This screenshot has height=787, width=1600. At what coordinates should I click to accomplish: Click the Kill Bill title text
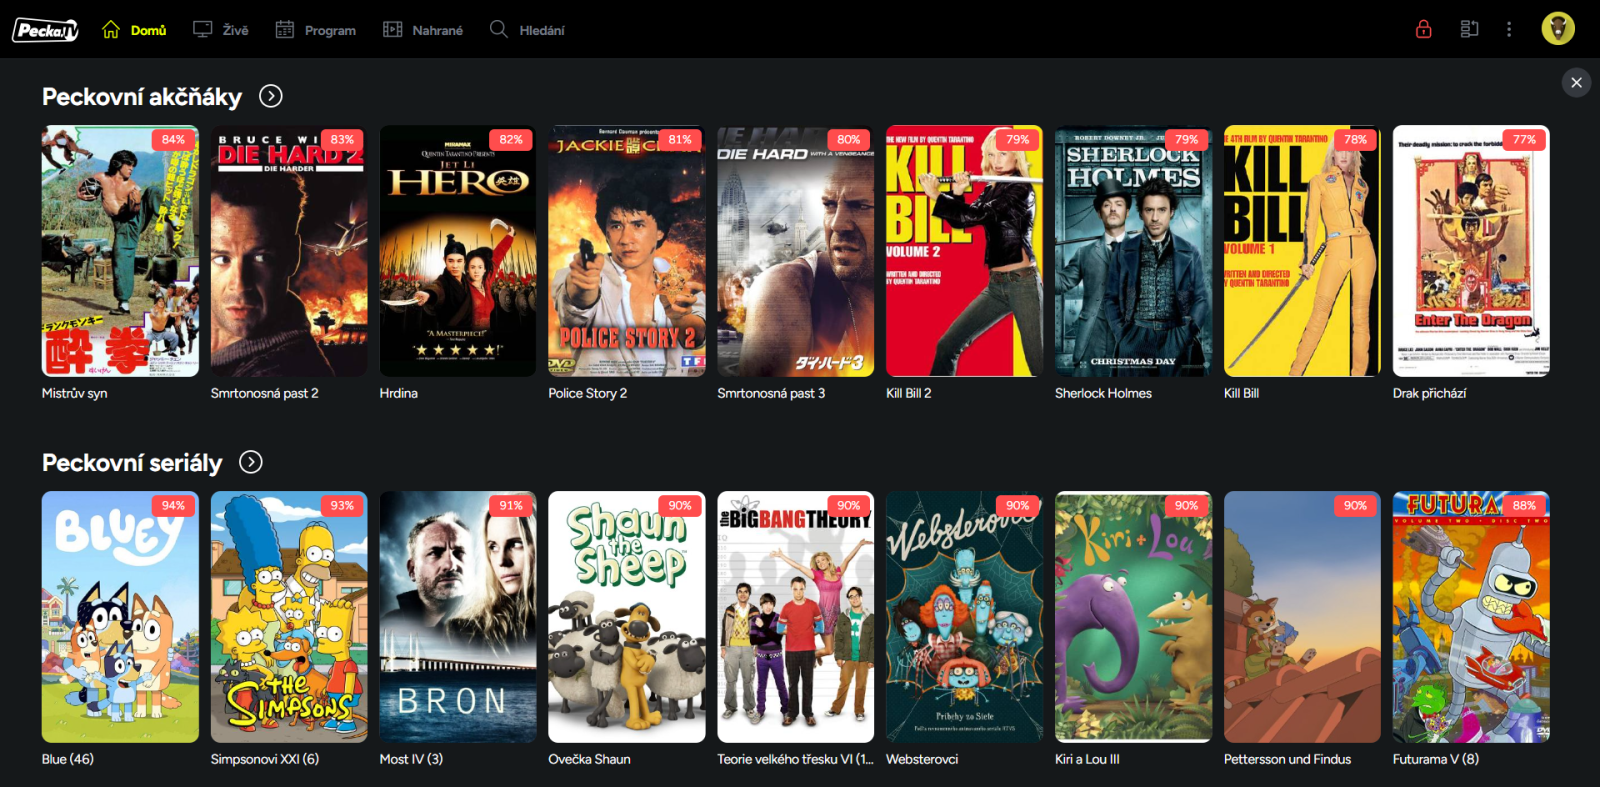[x=1241, y=393]
